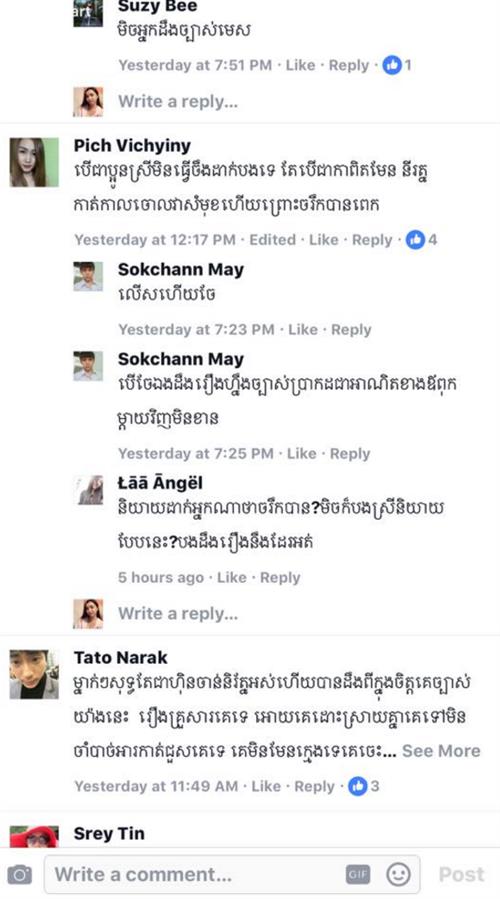The image size is (500, 899).
Task: Tap like count icon on Suzy Bee's comment
Action: [x=392, y=65]
